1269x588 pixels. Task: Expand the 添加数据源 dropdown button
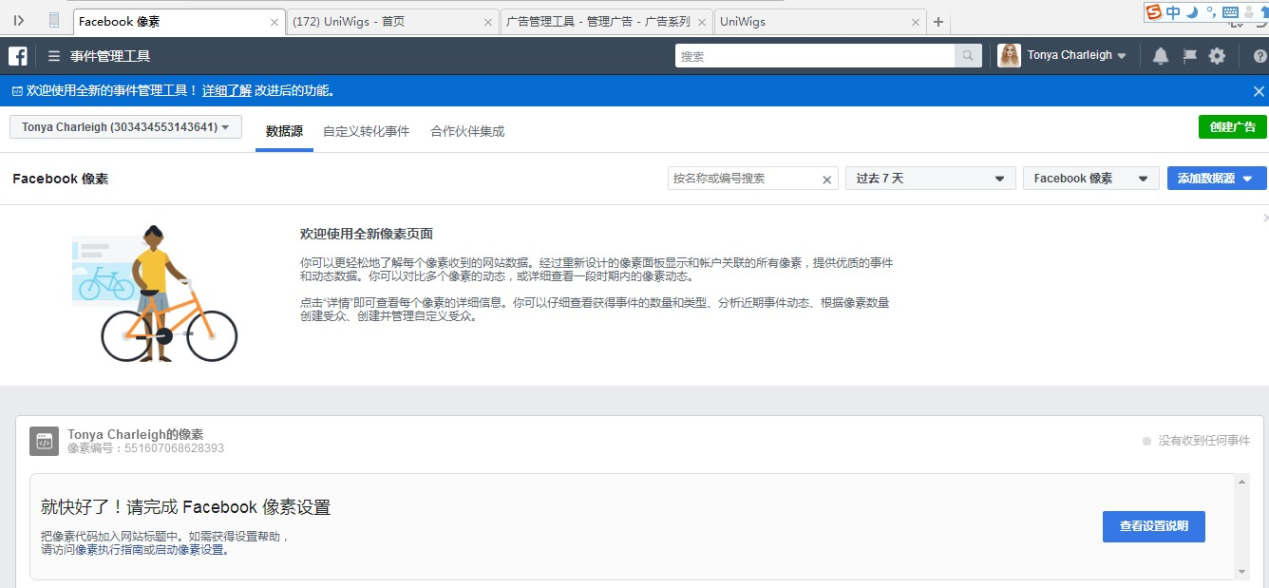click(x=1216, y=178)
